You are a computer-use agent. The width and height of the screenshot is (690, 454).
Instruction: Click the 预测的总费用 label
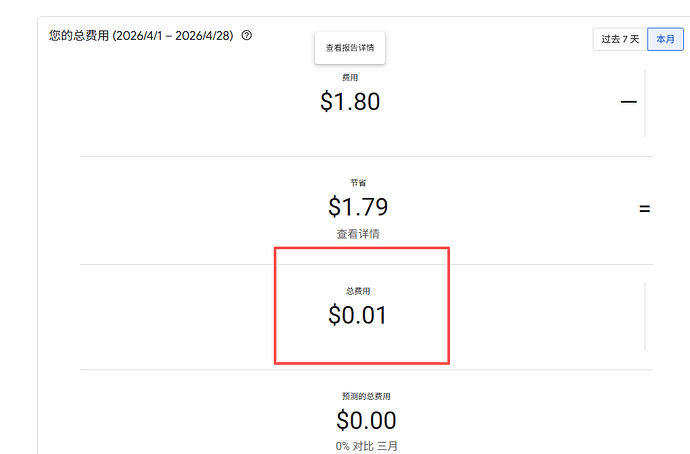pos(366,396)
